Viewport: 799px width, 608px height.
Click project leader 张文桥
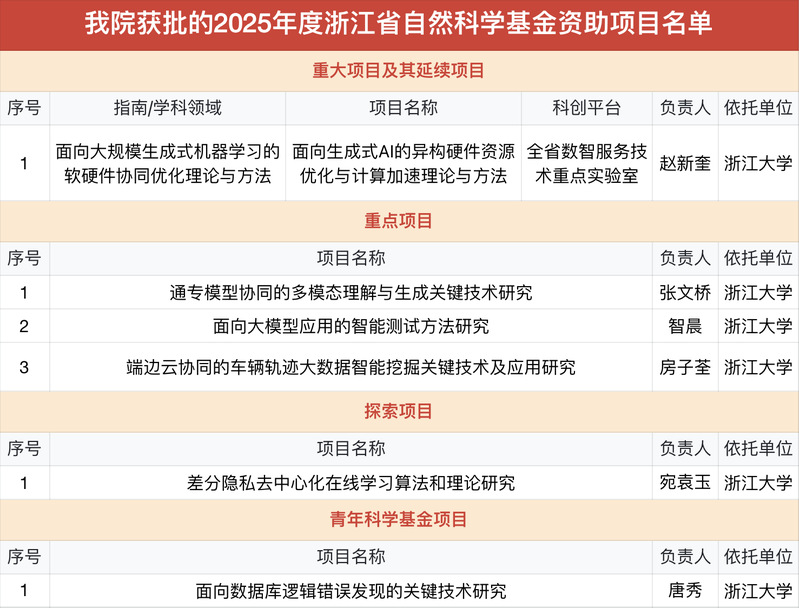(x=684, y=293)
